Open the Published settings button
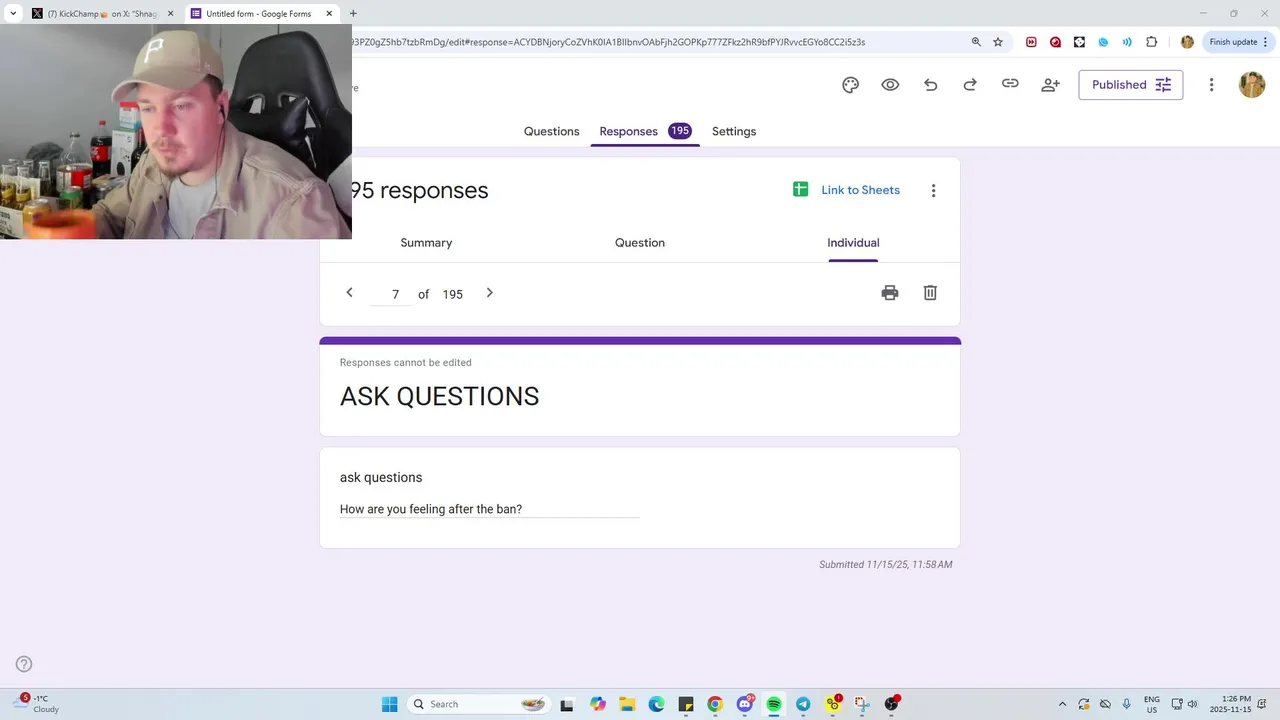This screenshot has width=1280, height=720. pyautogui.click(x=1130, y=85)
